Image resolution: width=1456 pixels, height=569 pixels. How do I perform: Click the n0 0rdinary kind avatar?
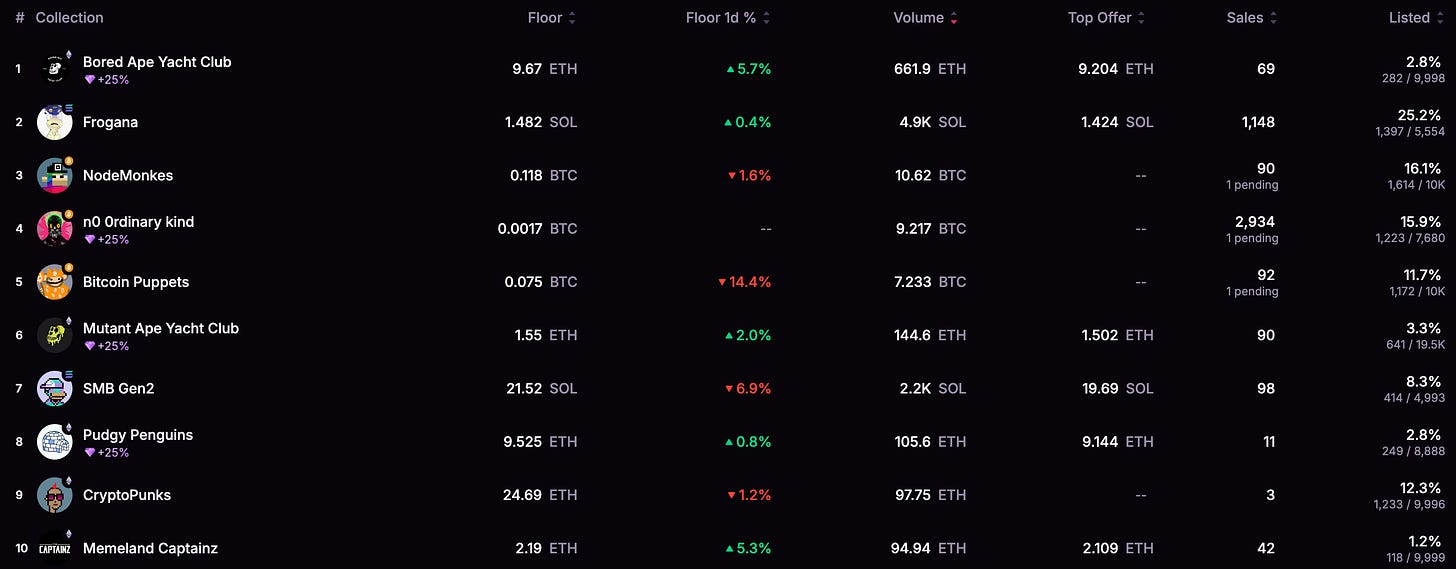click(55, 228)
